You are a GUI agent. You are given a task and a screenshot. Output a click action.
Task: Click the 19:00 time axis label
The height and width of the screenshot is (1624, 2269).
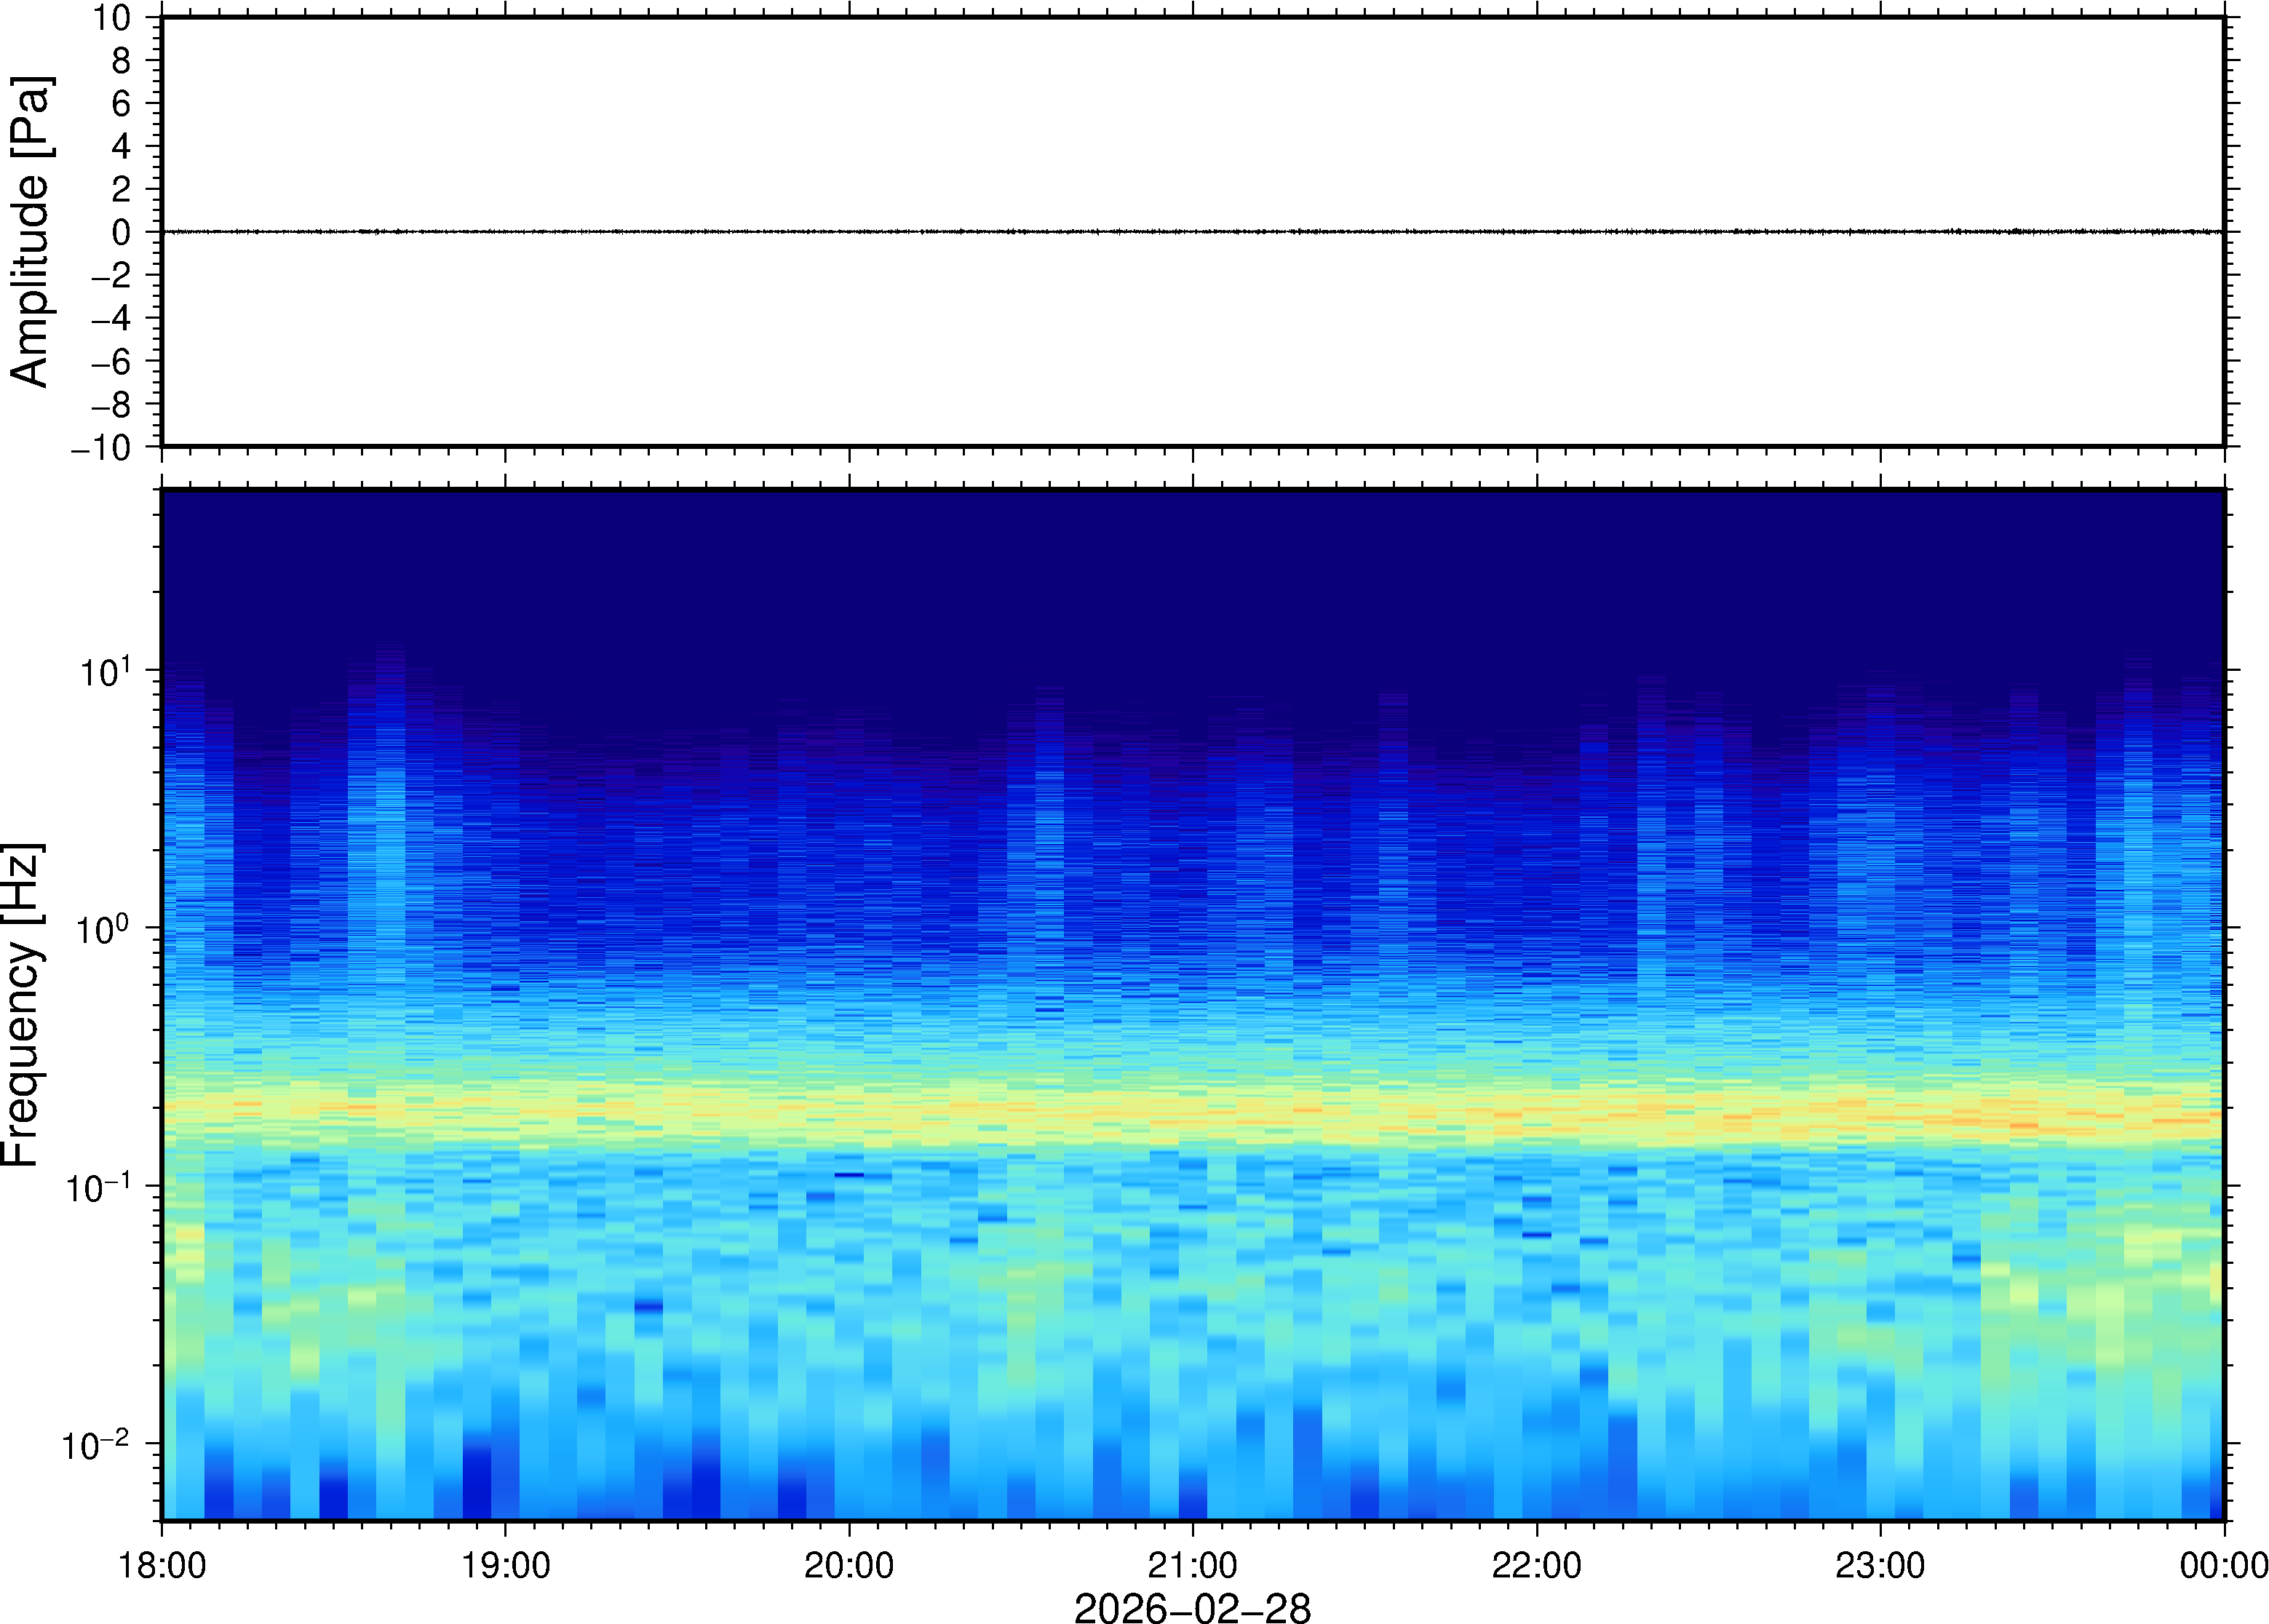click(x=505, y=1565)
